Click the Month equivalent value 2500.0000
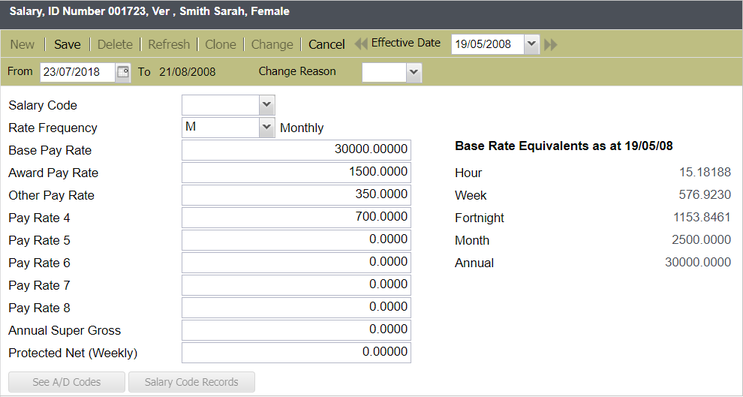This screenshot has height=397, width=743. [701, 240]
